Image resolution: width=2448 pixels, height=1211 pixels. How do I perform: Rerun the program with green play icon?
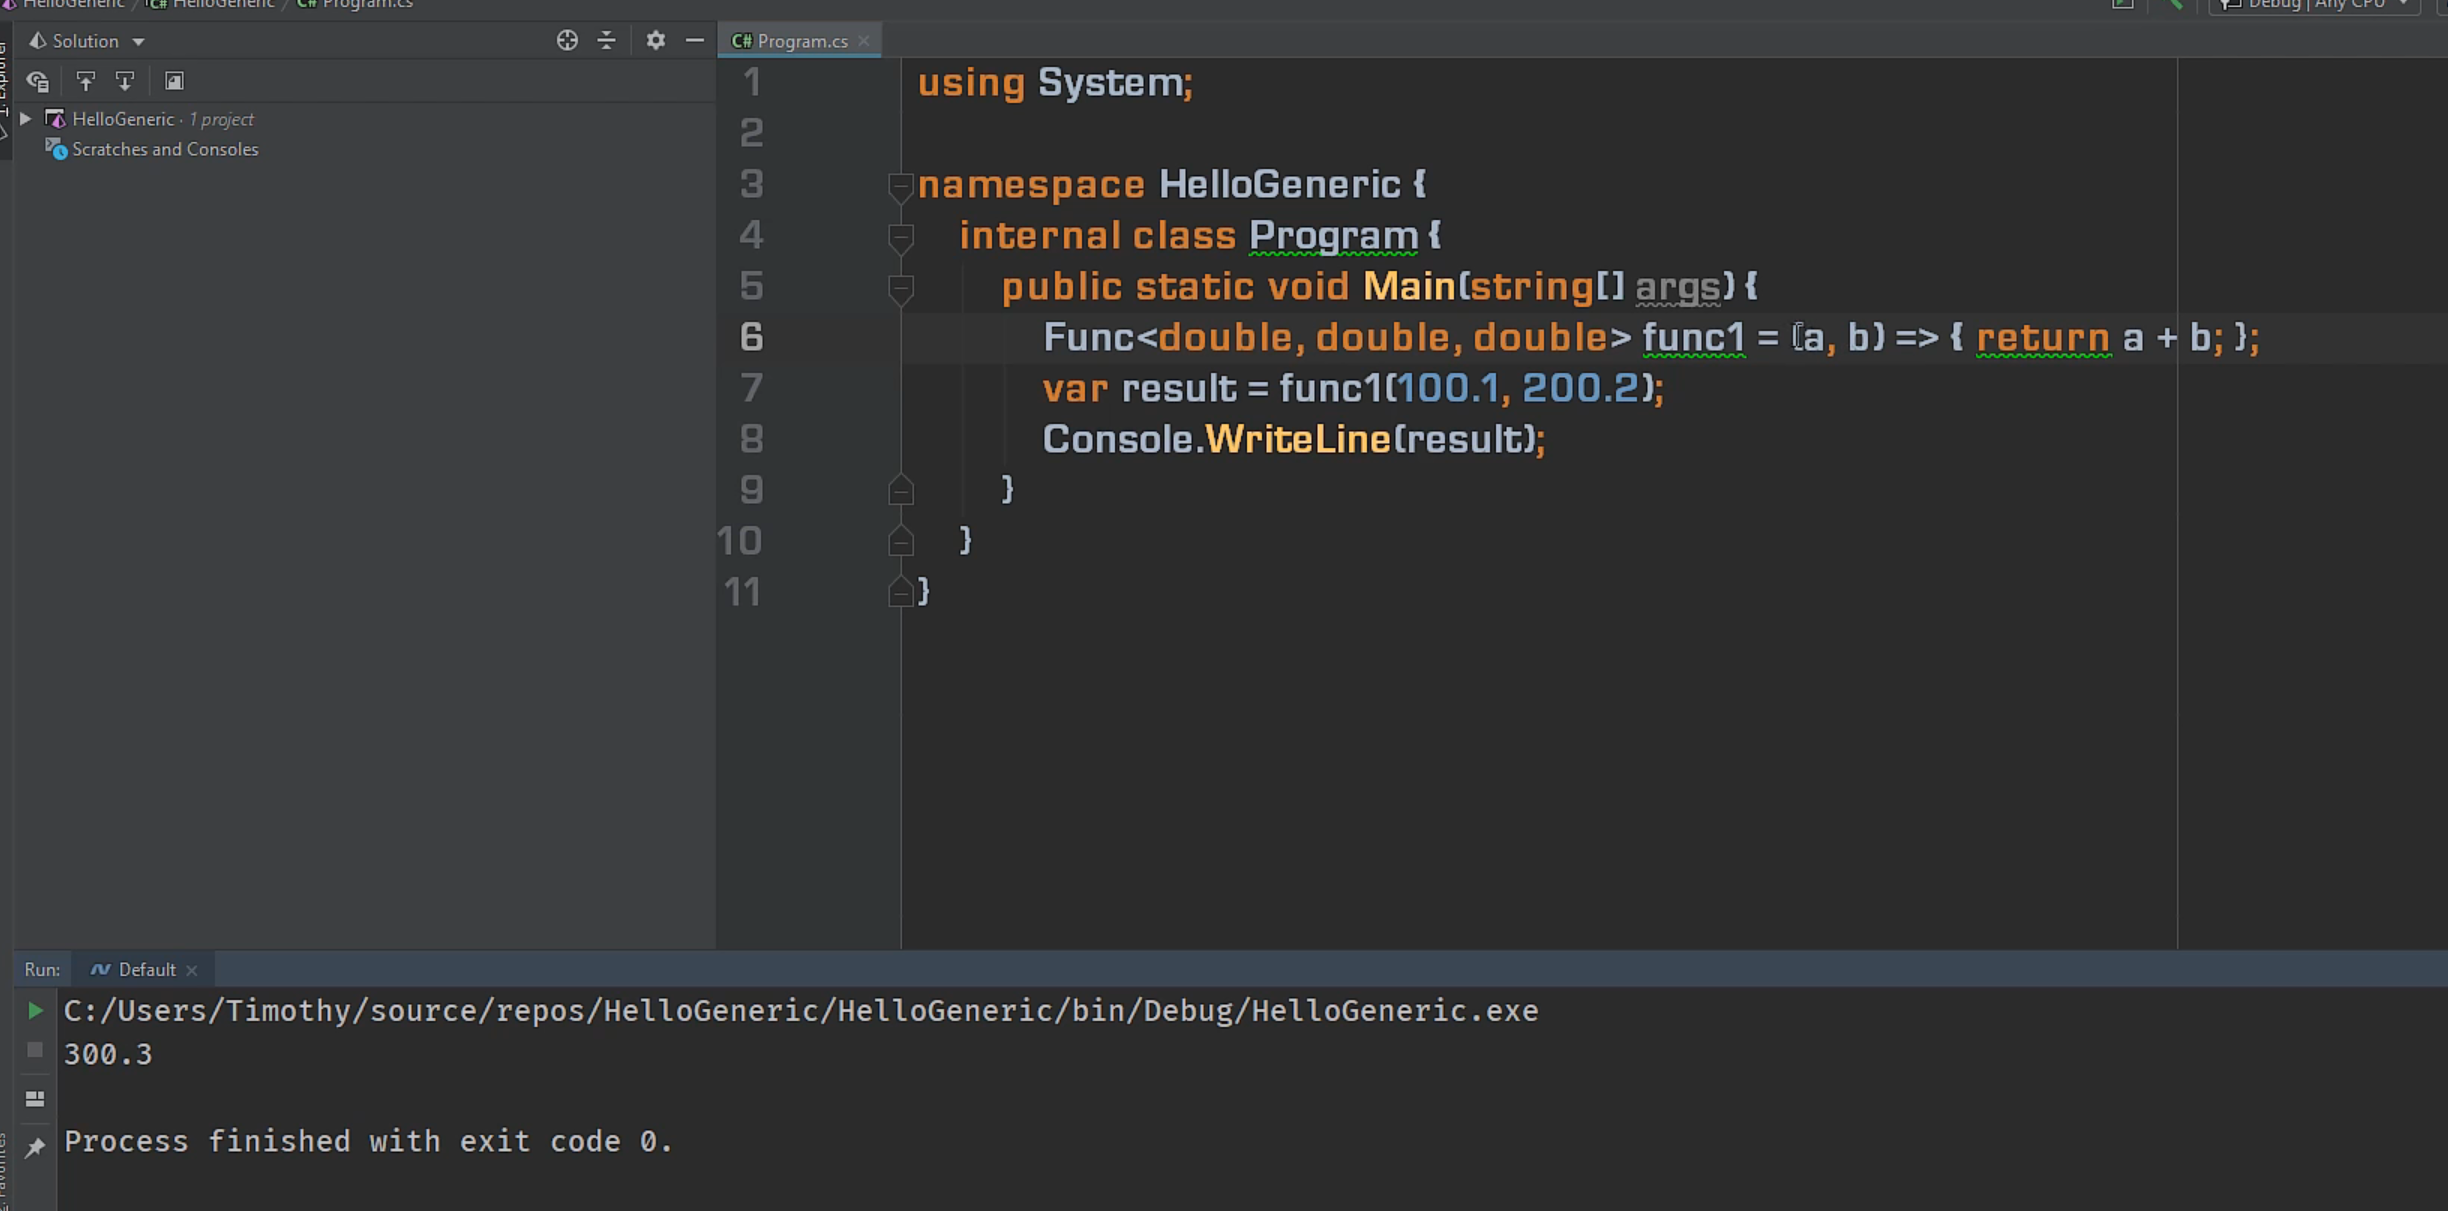[35, 1011]
